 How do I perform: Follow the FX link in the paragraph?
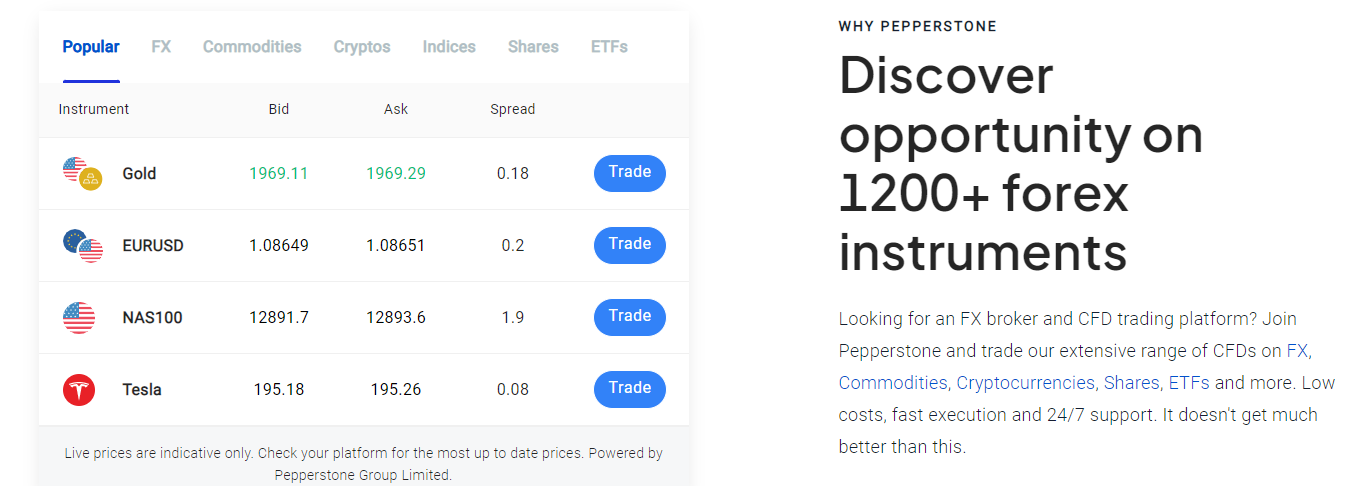[1298, 351]
